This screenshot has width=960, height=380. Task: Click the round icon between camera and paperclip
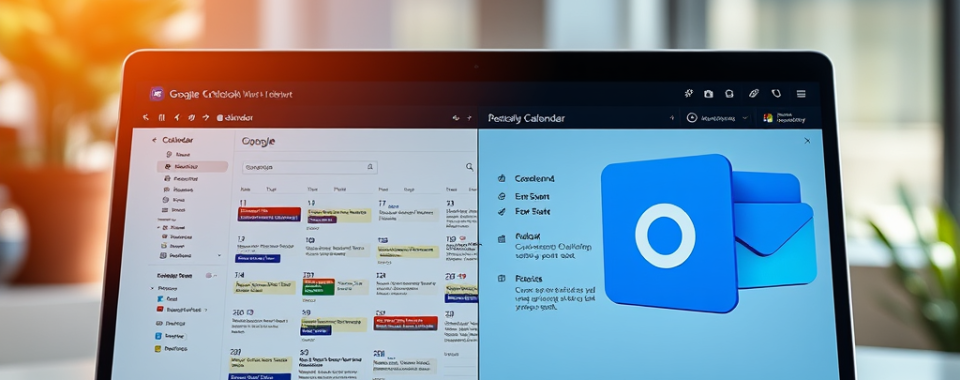pyautogui.click(x=729, y=94)
